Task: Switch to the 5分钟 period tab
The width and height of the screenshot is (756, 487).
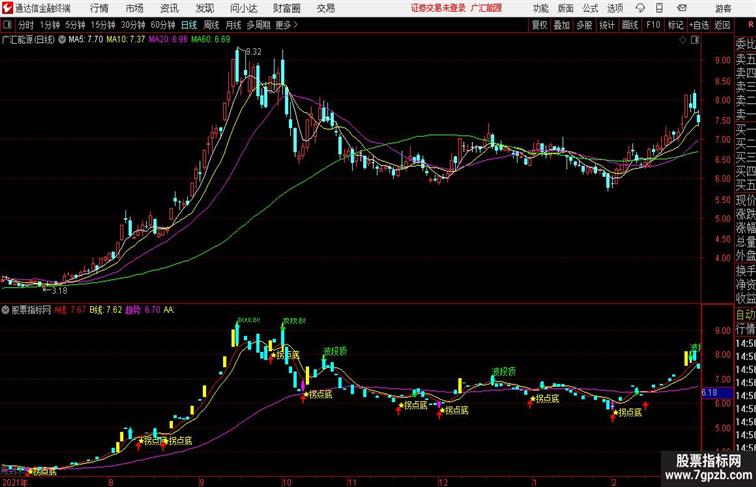Action: (75, 25)
